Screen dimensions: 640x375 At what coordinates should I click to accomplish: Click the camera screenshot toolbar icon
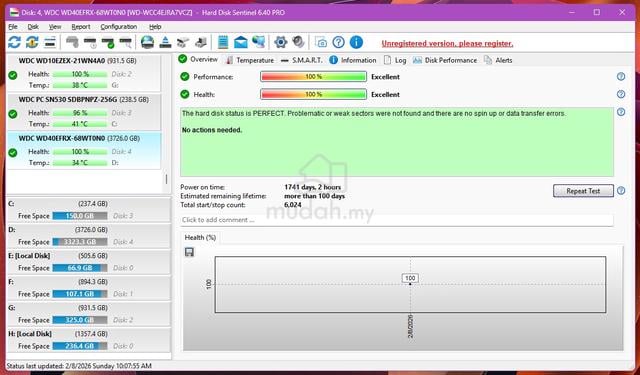click(x=321, y=42)
